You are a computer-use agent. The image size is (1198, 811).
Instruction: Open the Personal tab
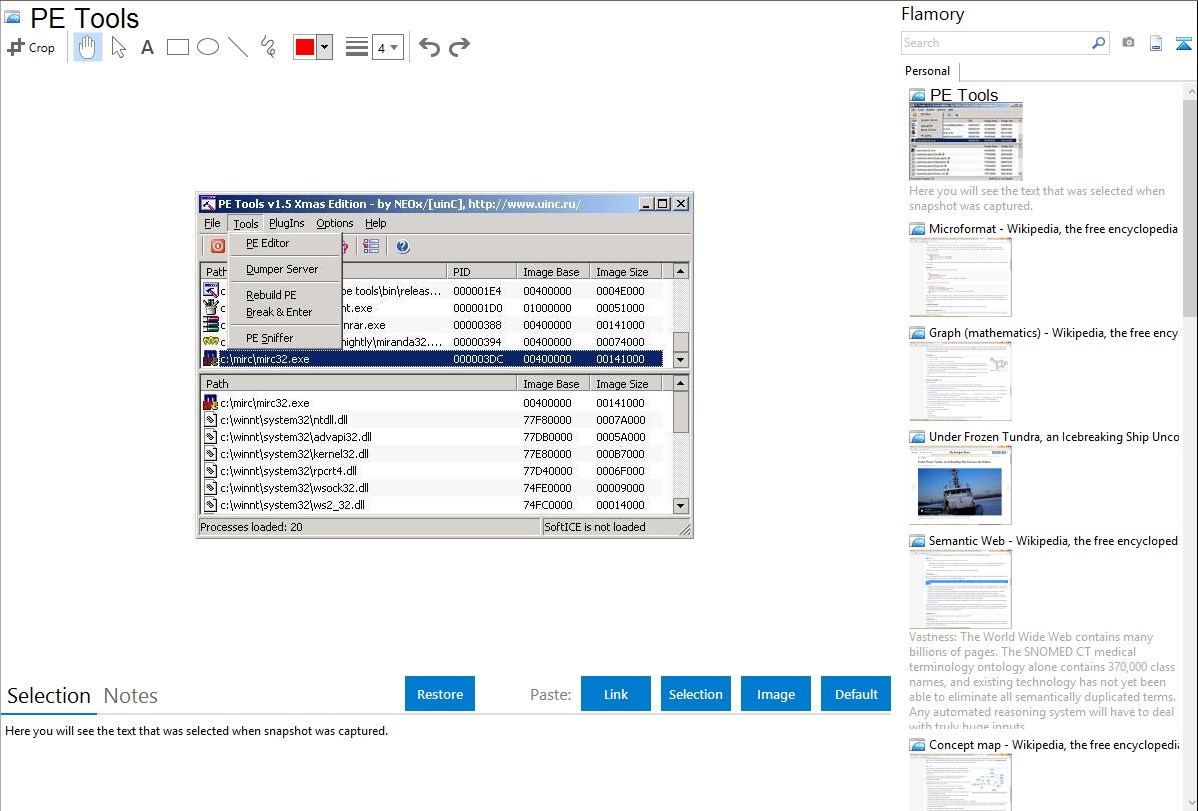(x=928, y=71)
